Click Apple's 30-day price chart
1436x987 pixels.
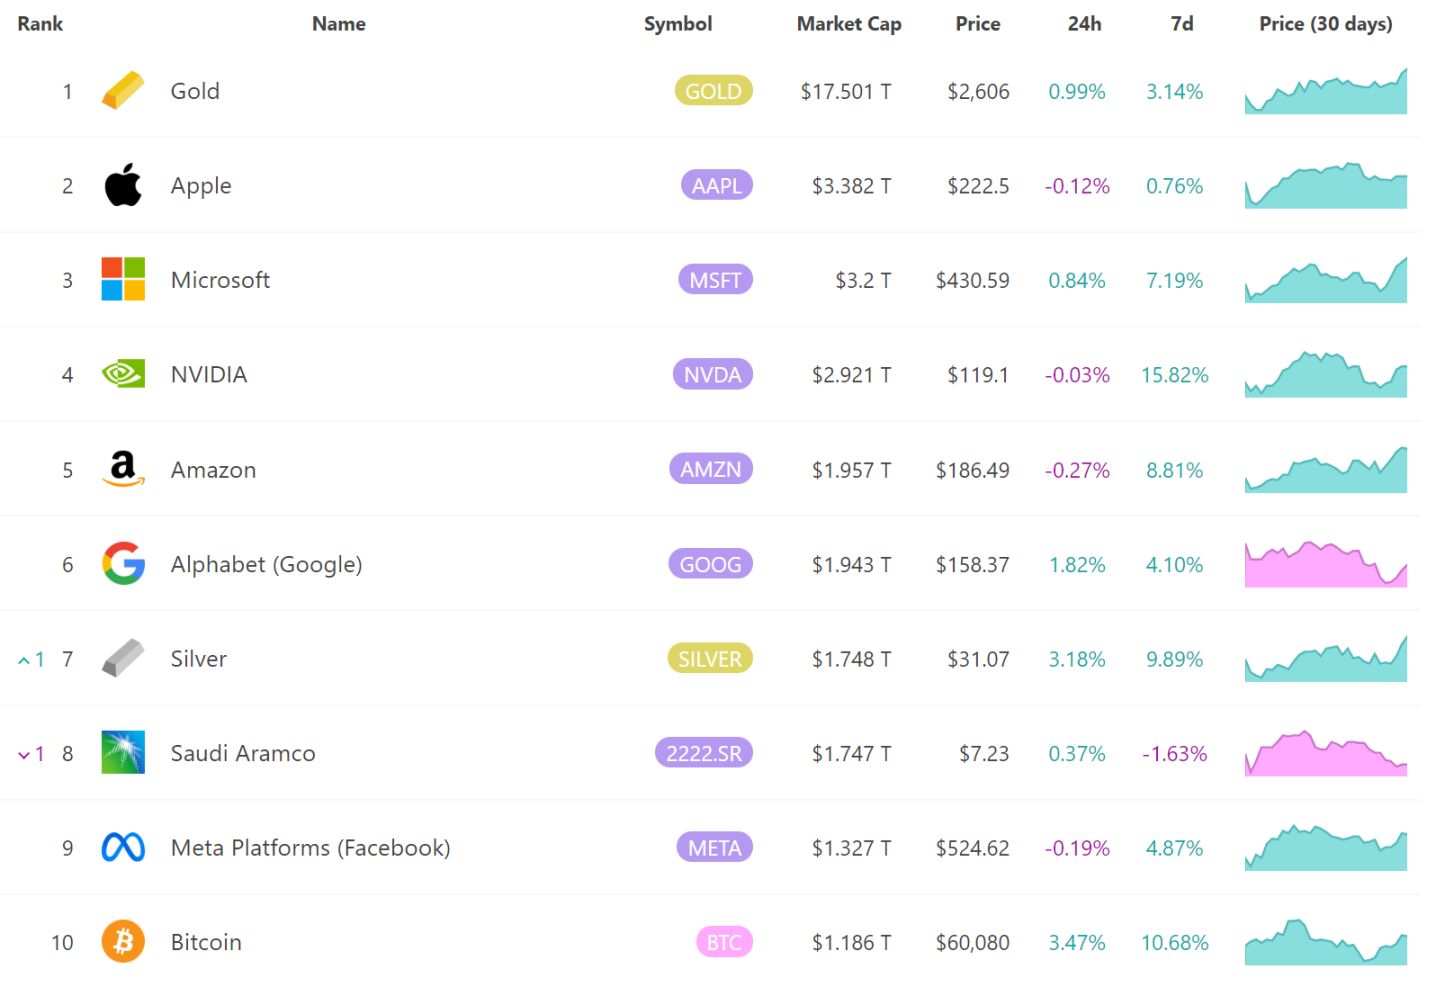coord(1326,186)
